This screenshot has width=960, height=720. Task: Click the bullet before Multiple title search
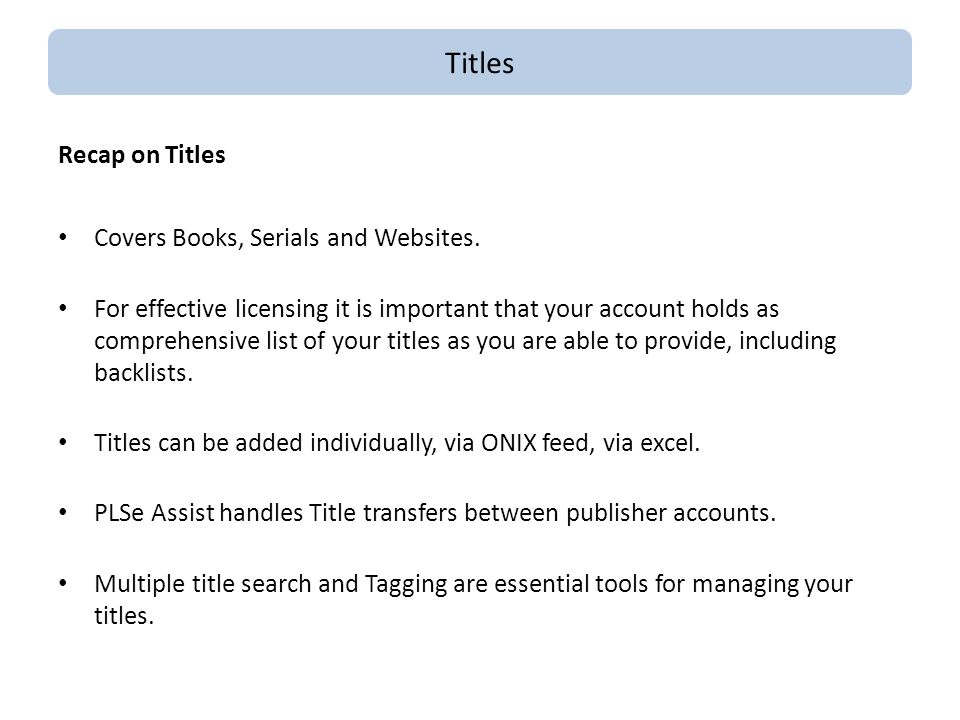63,583
